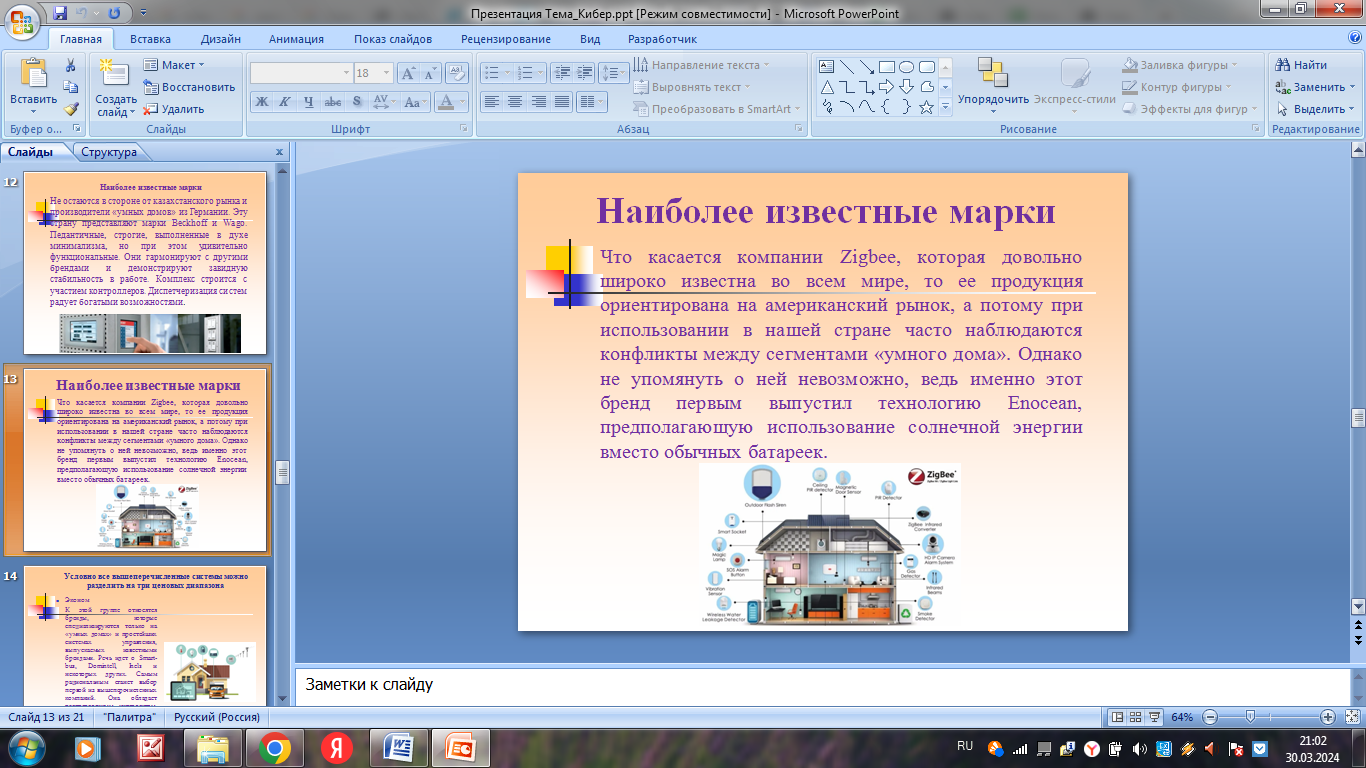Screen dimensions: 1366x768
Task: Select the five-point star shape
Action: coord(927,107)
